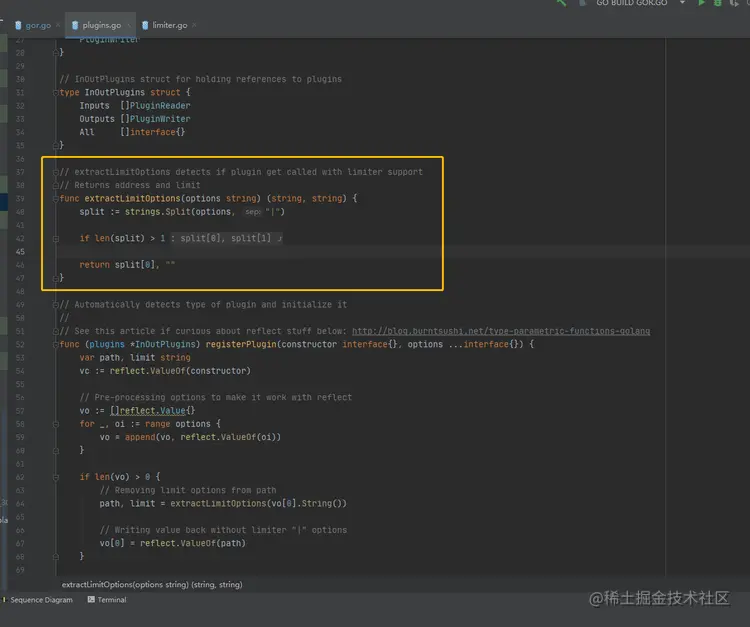The height and width of the screenshot is (627, 750).
Task: Click the 'sep:' parameter hint on line 40
Action: [253, 212]
